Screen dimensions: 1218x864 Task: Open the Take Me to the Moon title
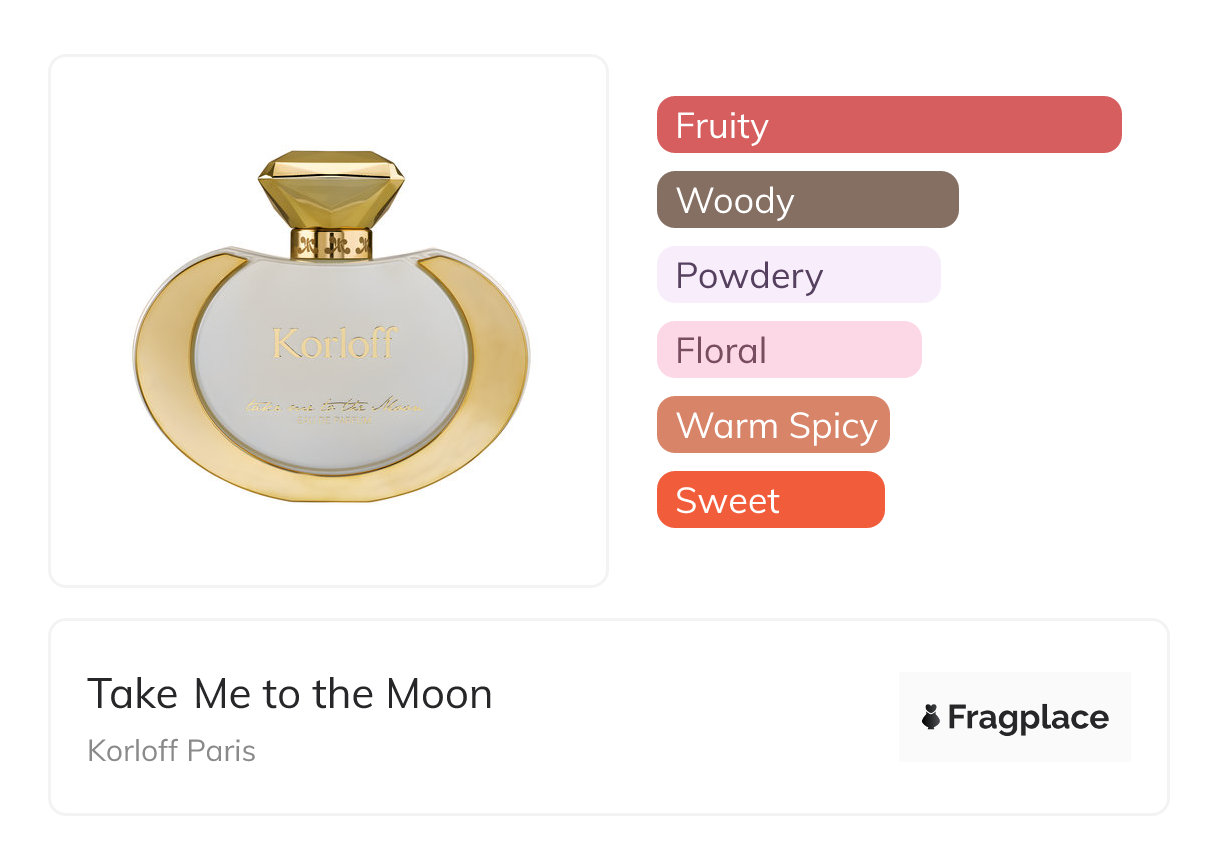pyautogui.click(x=290, y=694)
